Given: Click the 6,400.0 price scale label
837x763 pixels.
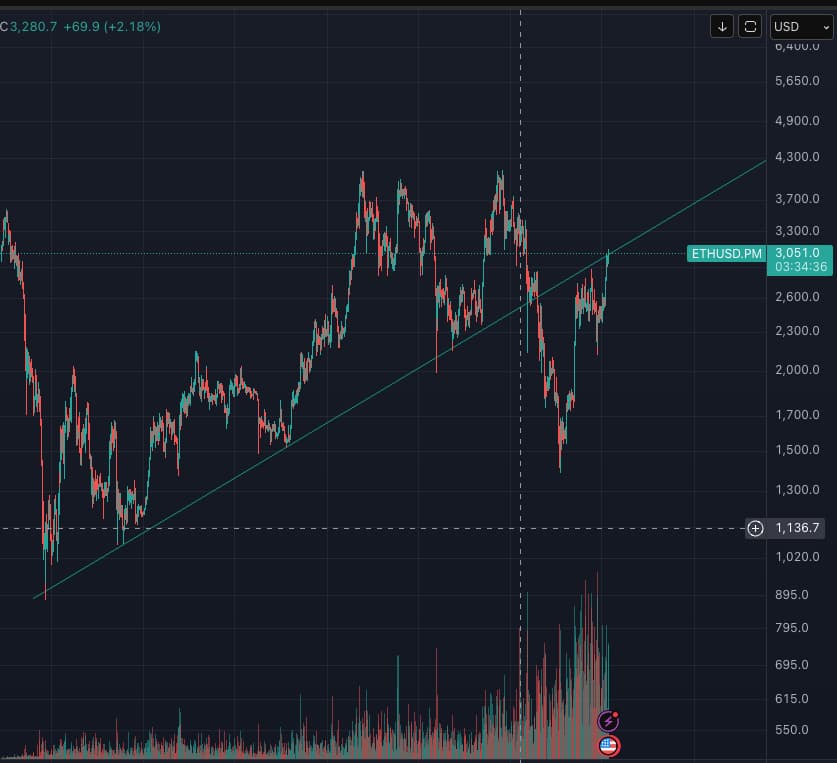Looking at the screenshot, I should [x=797, y=46].
